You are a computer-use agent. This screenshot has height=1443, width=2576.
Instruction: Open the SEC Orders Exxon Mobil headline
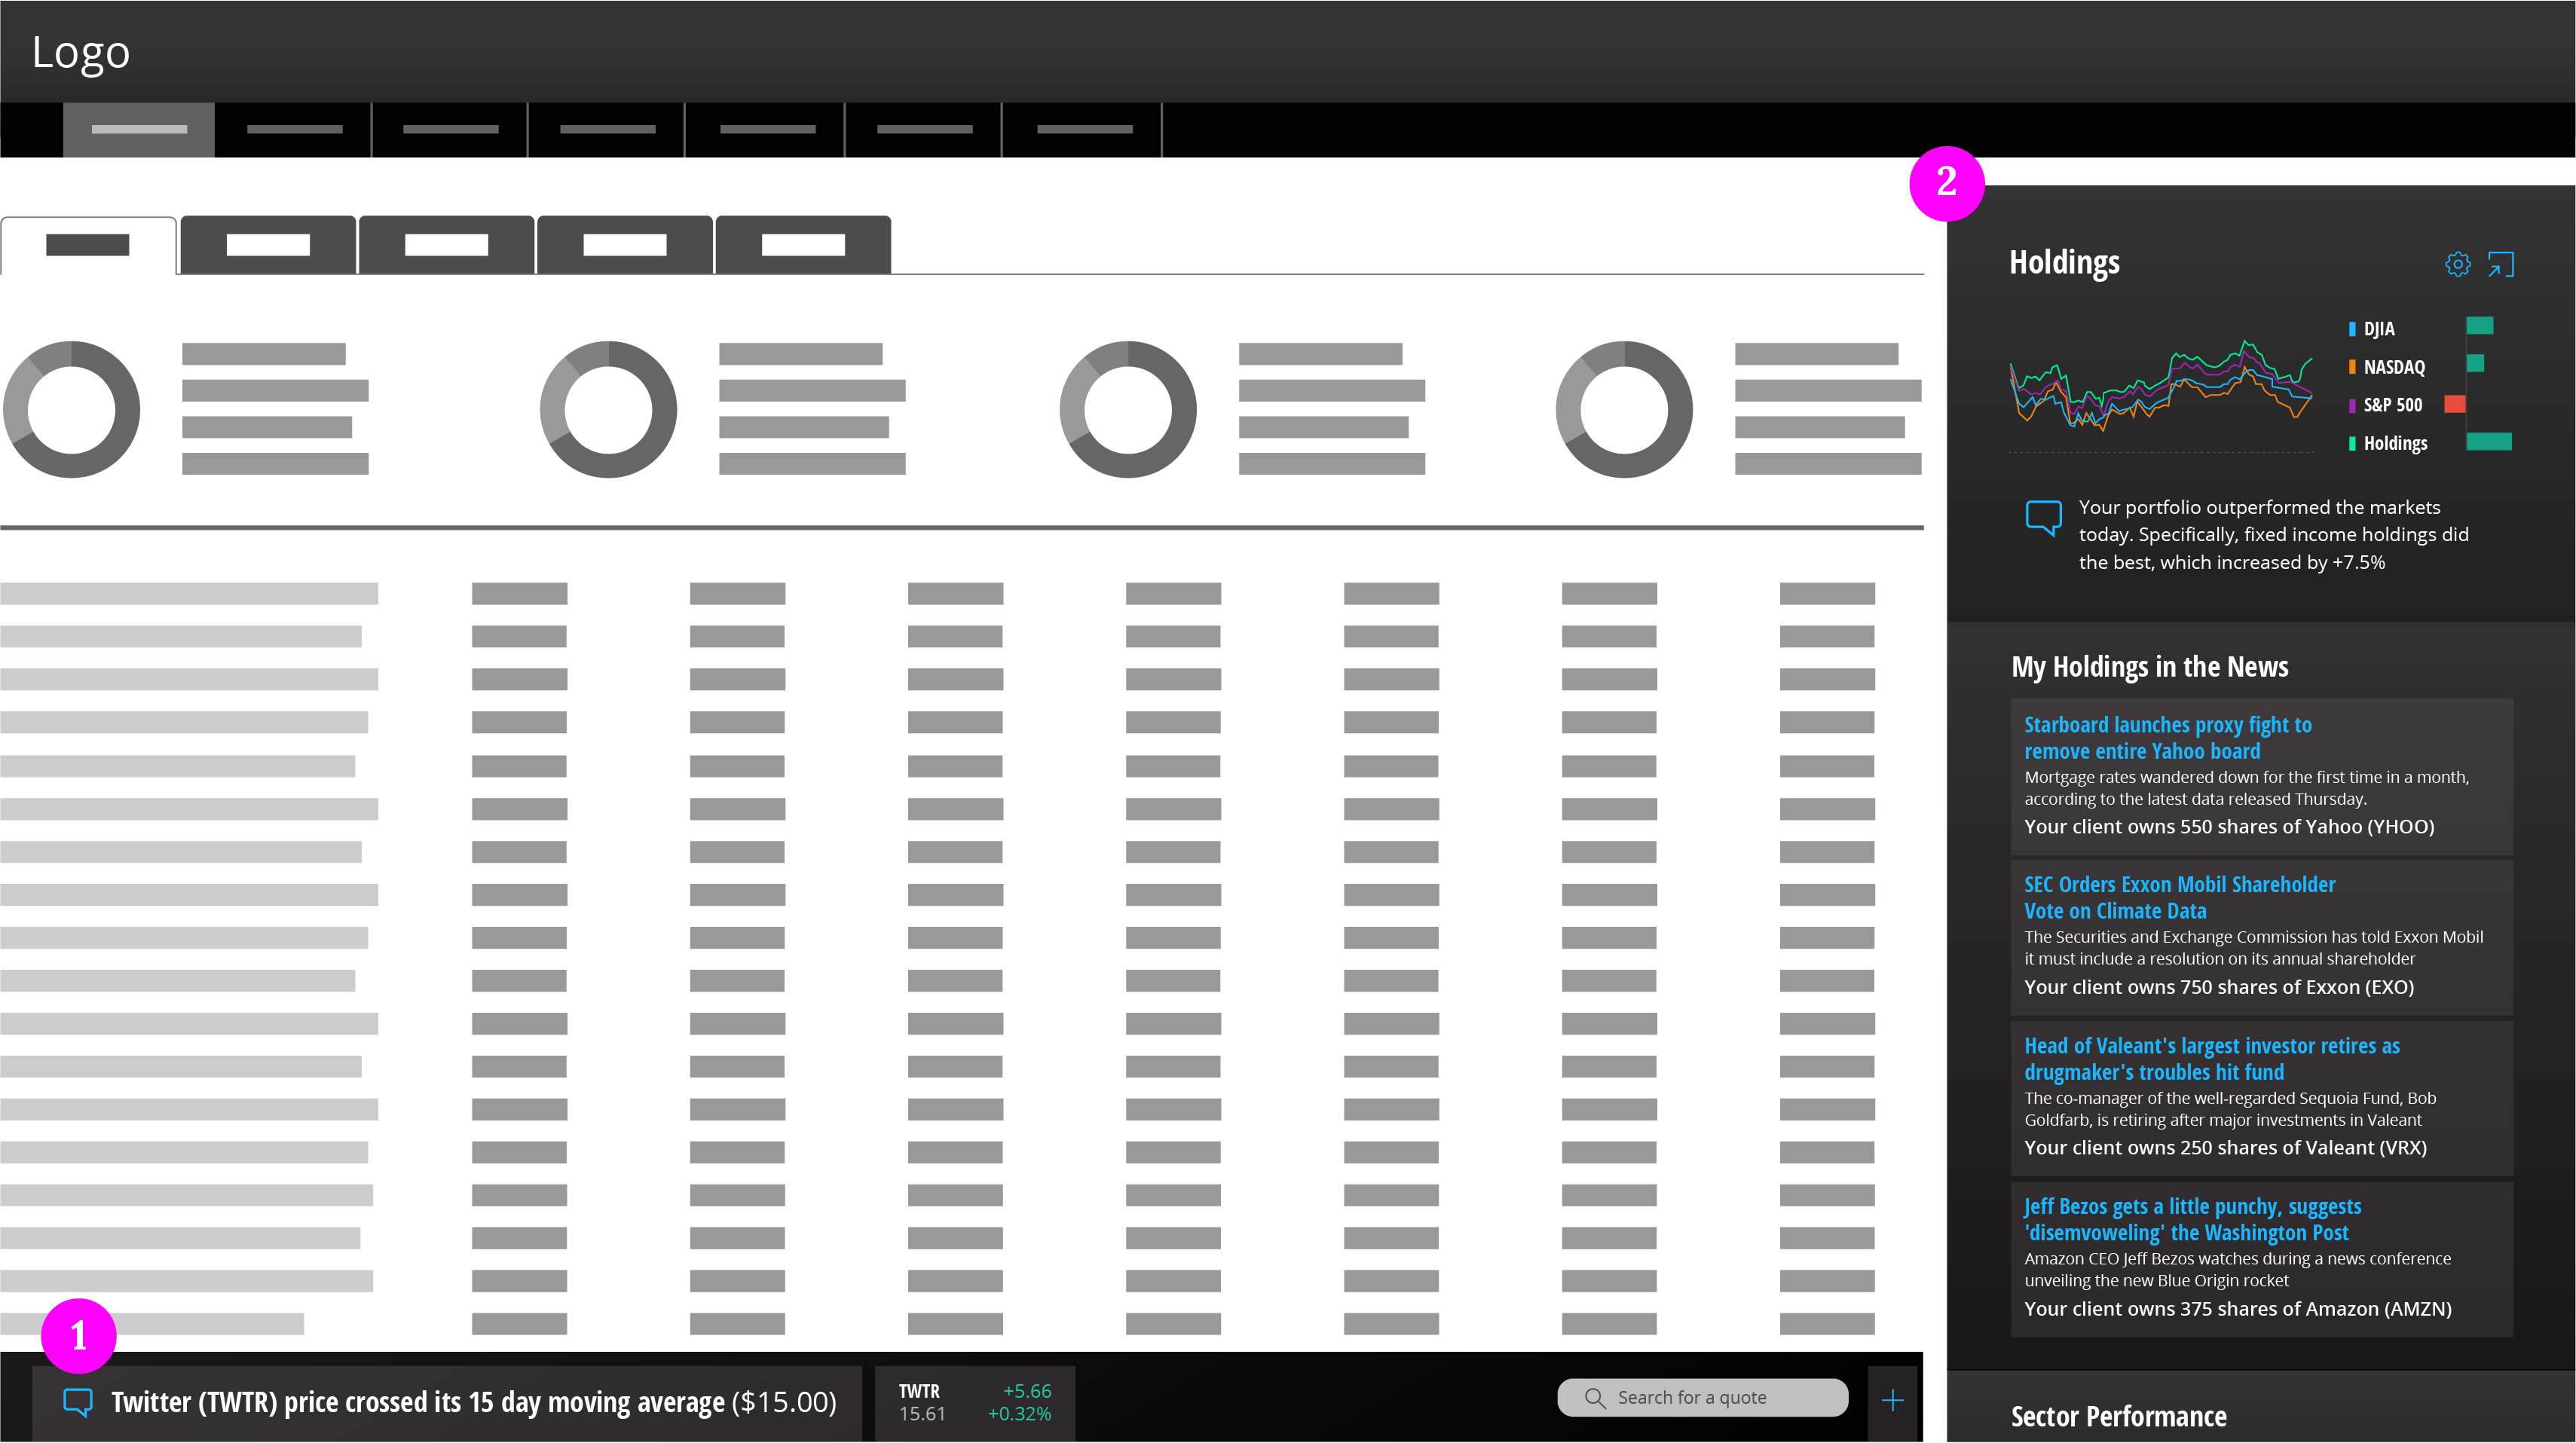tap(2179, 898)
